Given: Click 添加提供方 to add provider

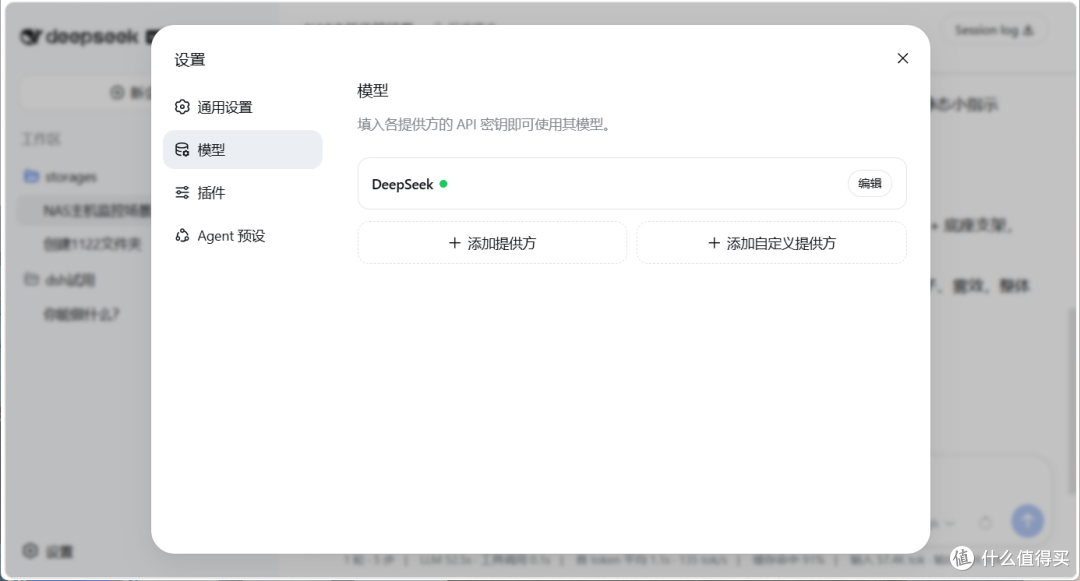Looking at the screenshot, I should pos(492,243).
